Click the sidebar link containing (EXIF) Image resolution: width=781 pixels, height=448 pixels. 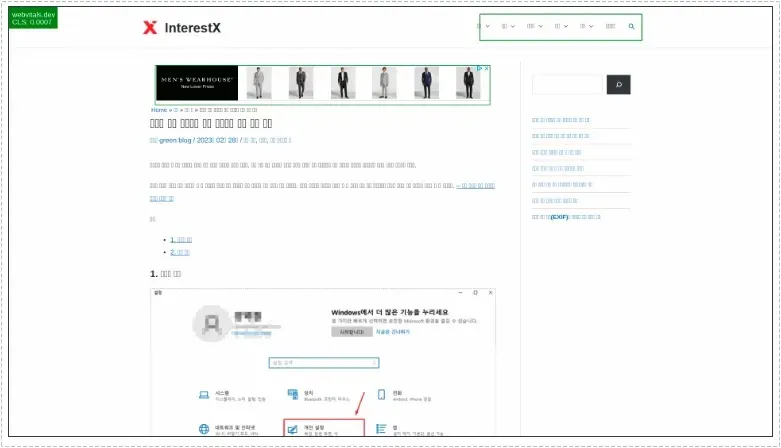566,217
